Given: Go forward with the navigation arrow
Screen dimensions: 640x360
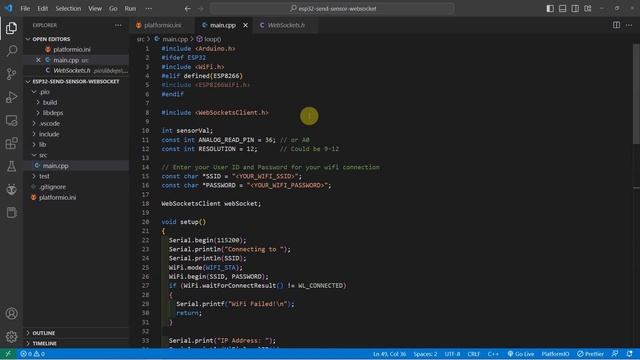Looking at the screenshot, I should (200, 9).
